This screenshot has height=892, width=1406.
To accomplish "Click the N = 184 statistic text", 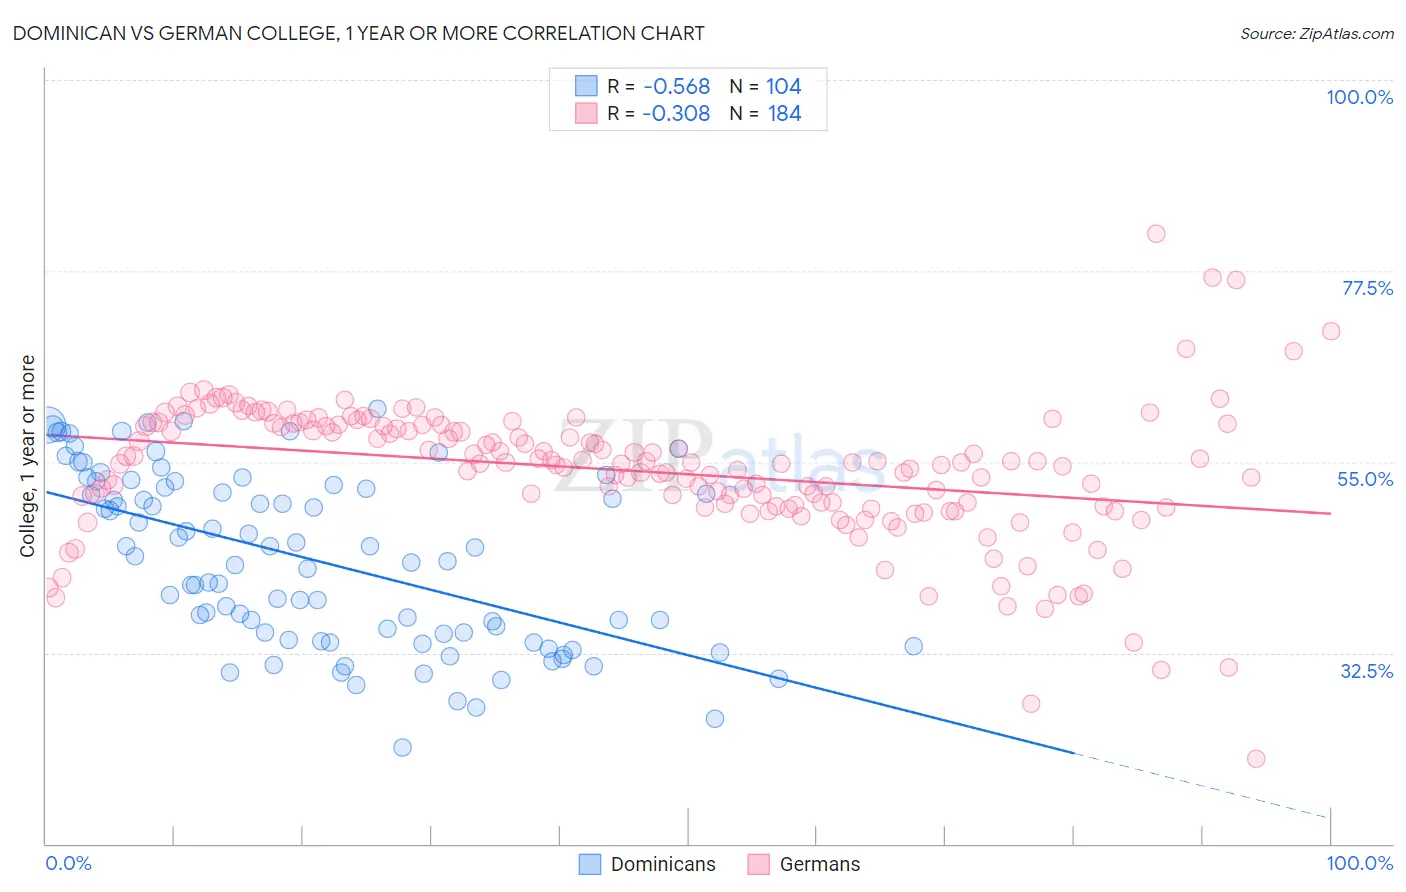I will coord(765,113).
